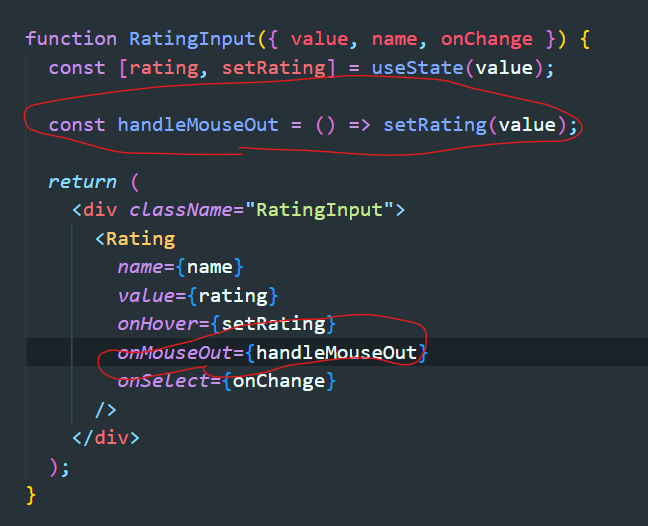Click the onSelect prop name

163,381
